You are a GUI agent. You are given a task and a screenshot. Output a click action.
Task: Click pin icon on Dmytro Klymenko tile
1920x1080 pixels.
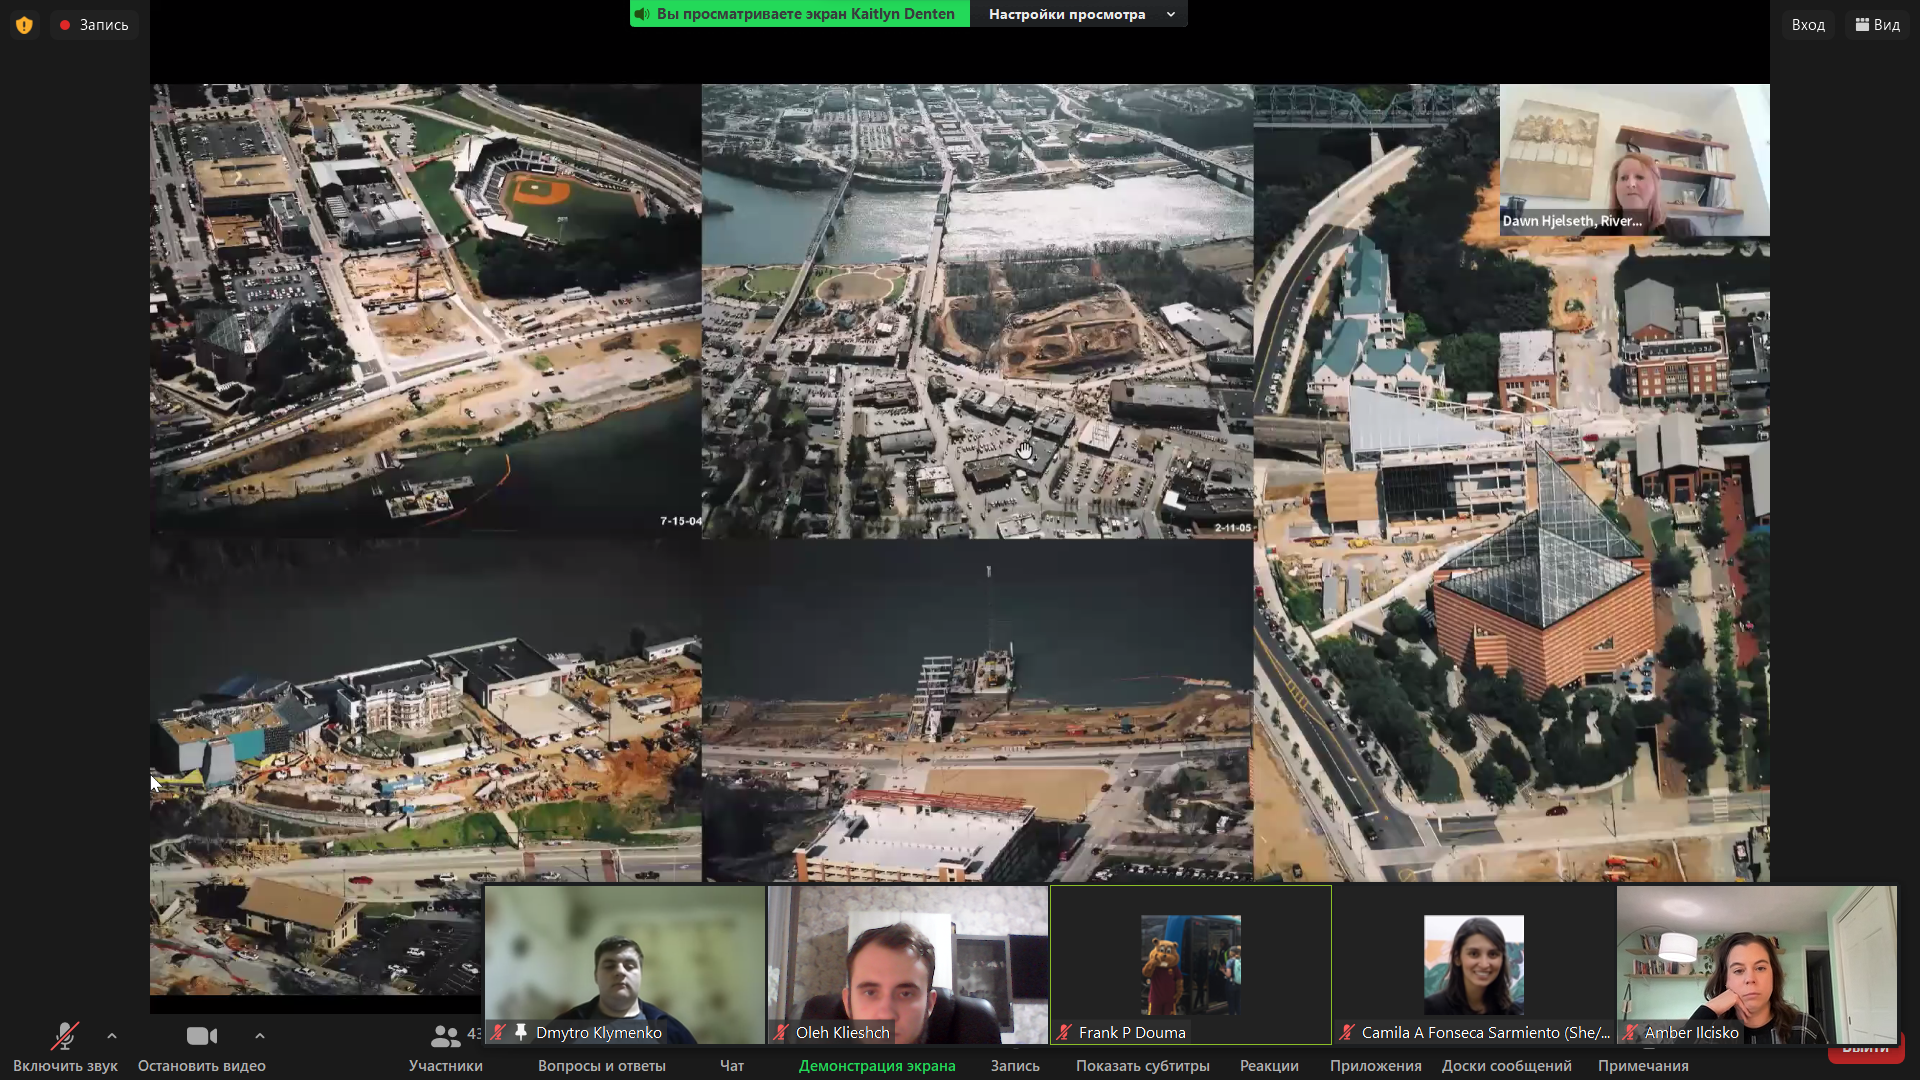[520, 1031]
